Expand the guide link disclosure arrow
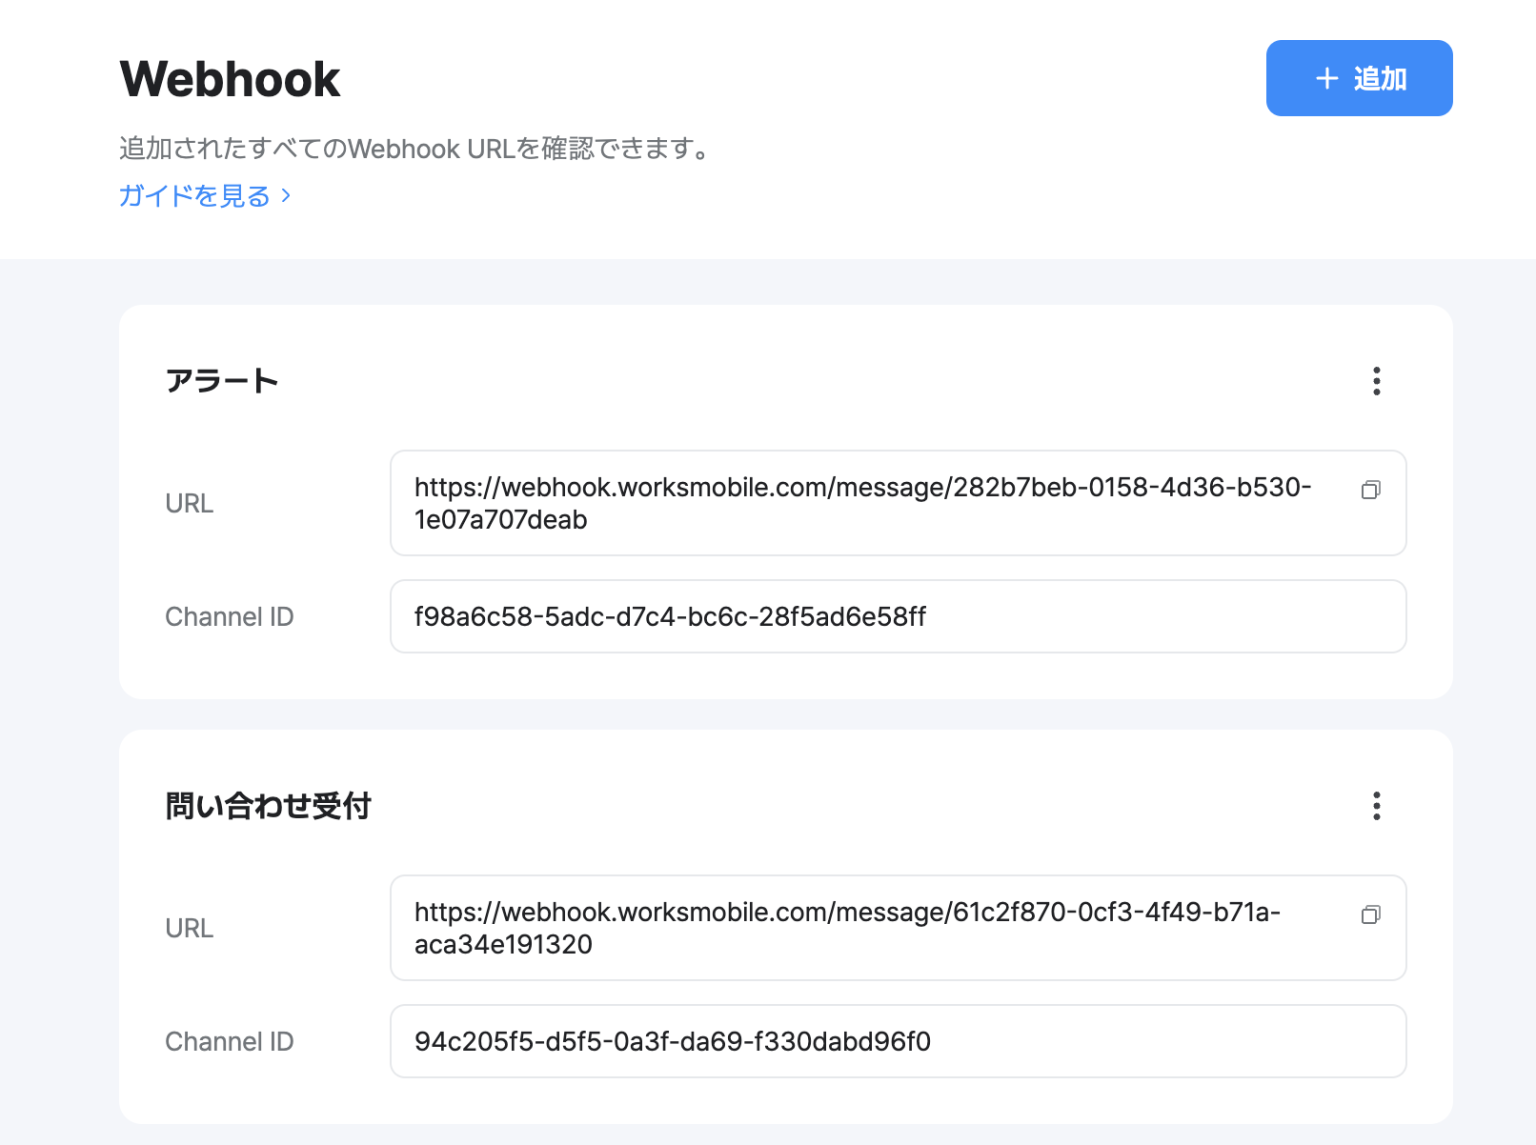This screenshot has width=1536, height=1145. click(x=285, y=196)
